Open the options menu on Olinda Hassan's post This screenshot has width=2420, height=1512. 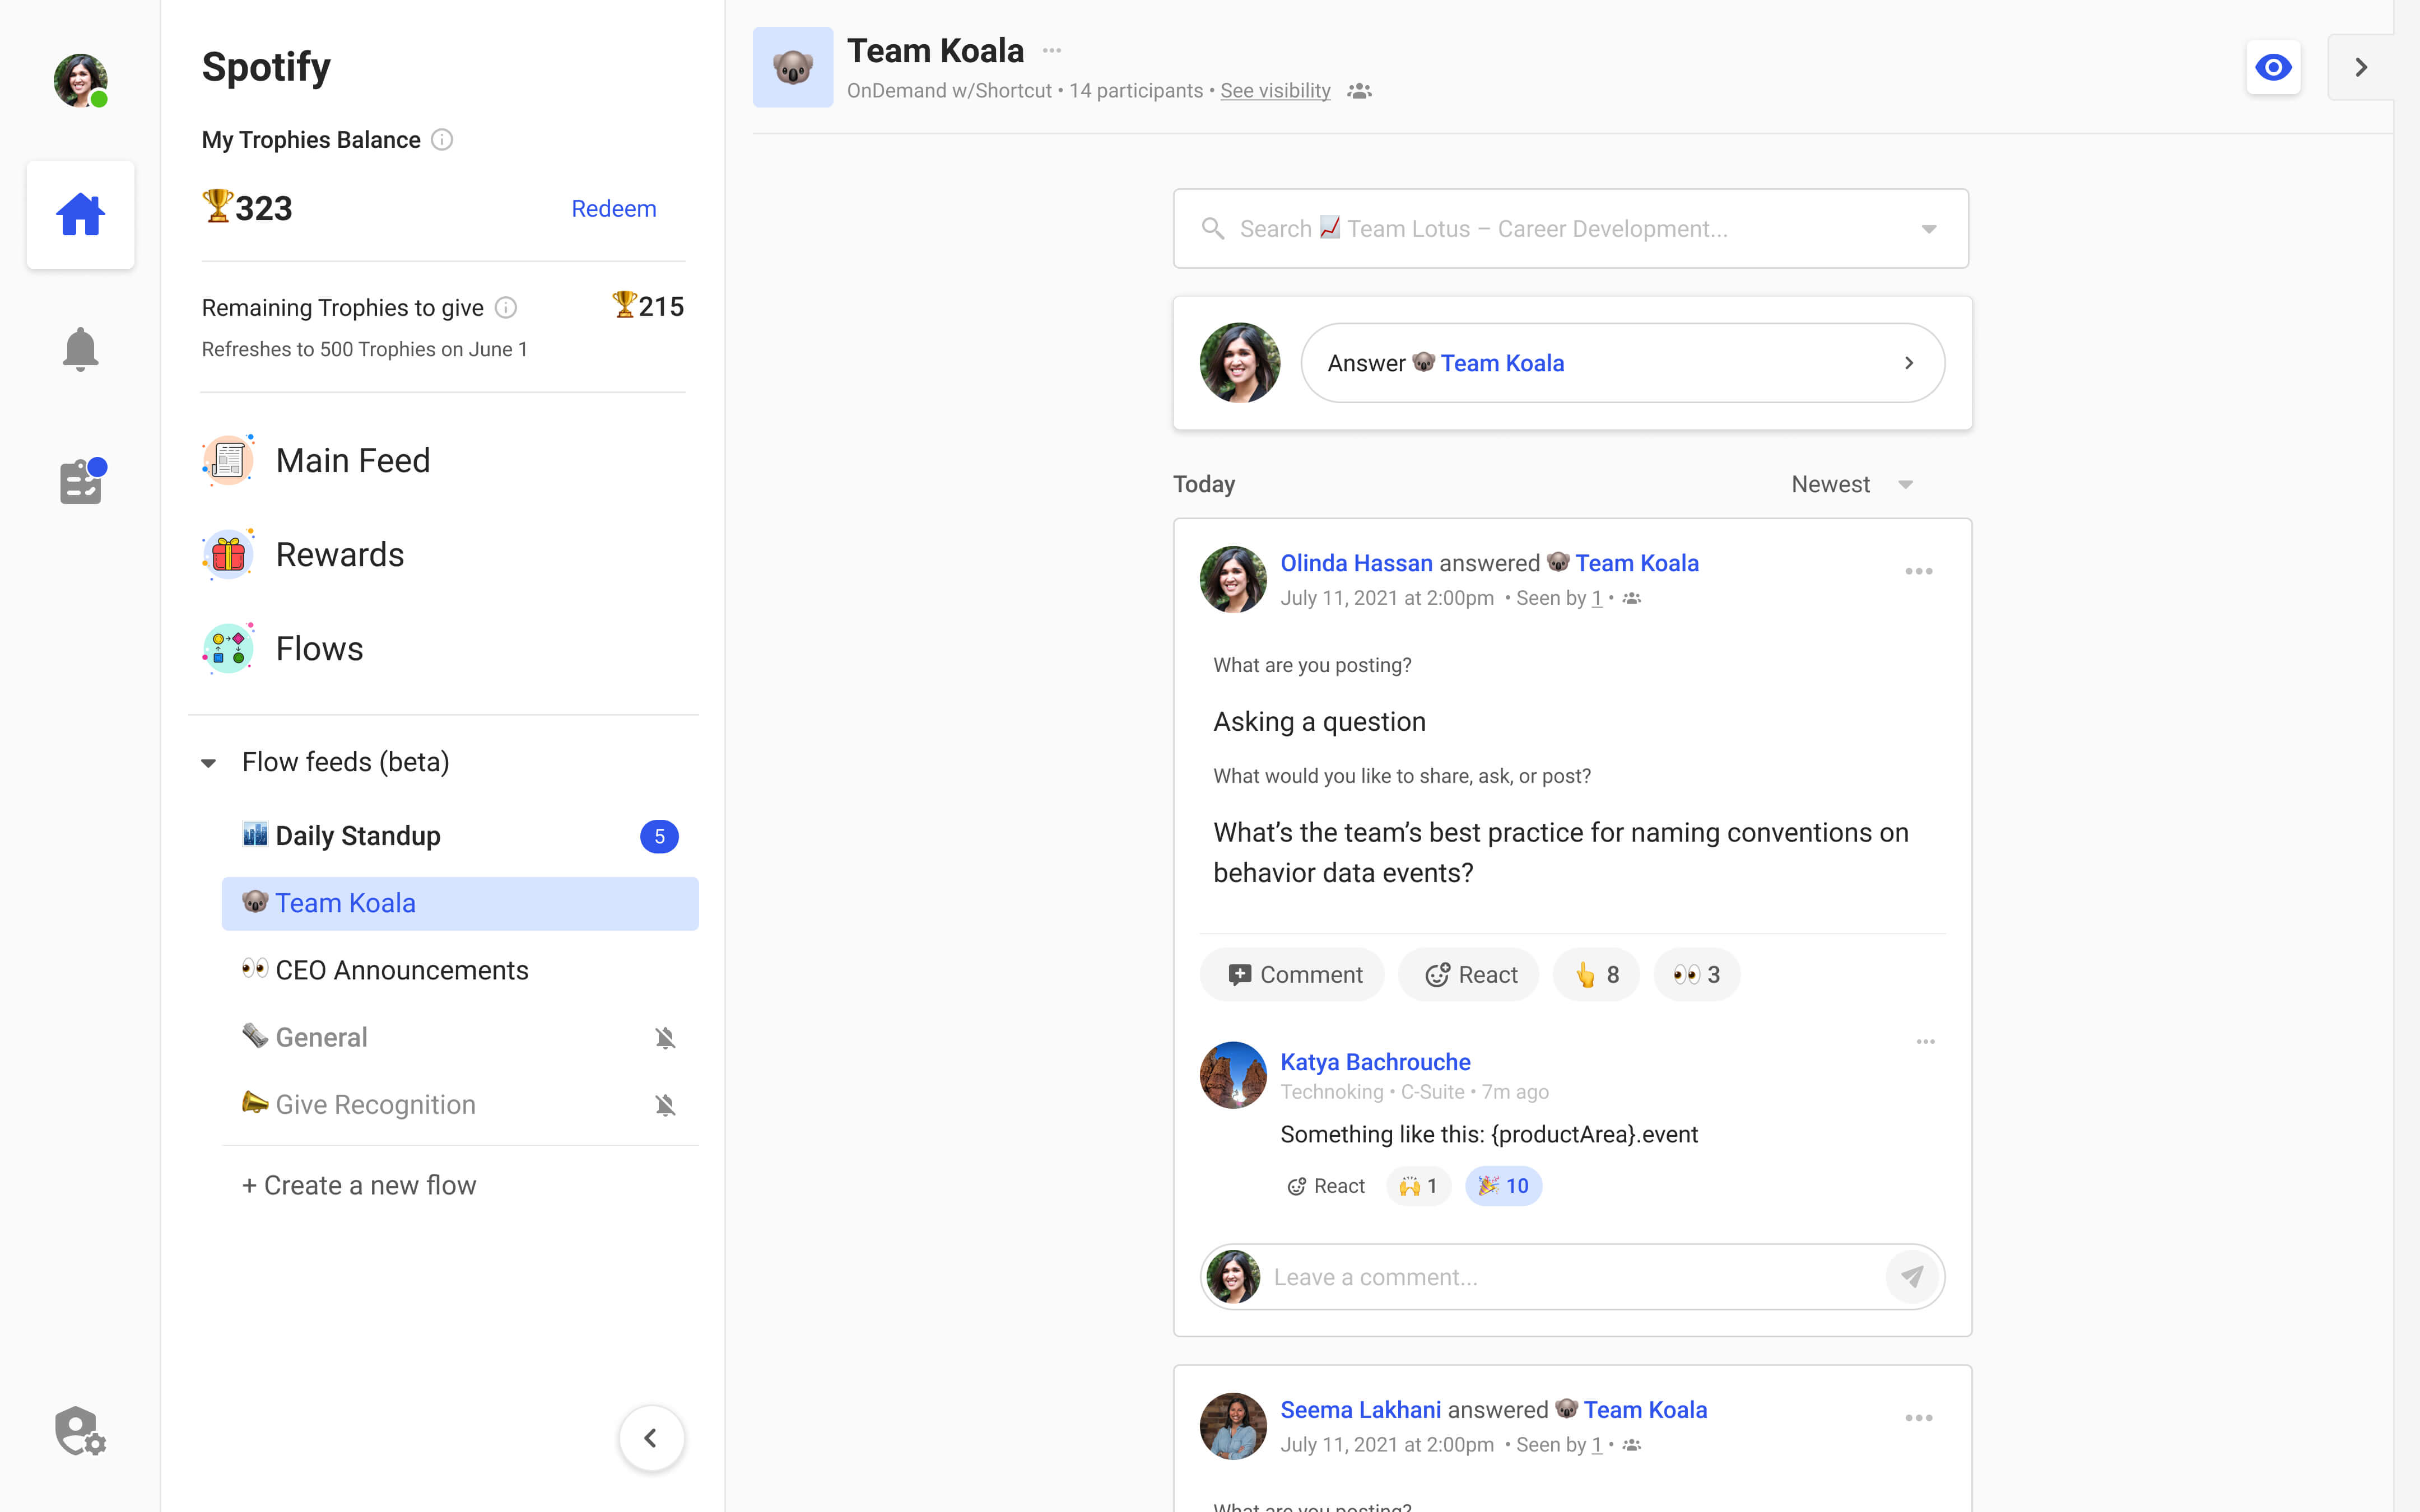point(1918,571)
